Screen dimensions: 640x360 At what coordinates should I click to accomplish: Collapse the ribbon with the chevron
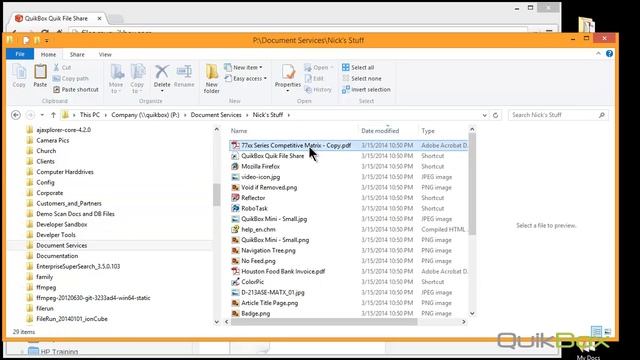pyautogui.click(x=598, y=53)
